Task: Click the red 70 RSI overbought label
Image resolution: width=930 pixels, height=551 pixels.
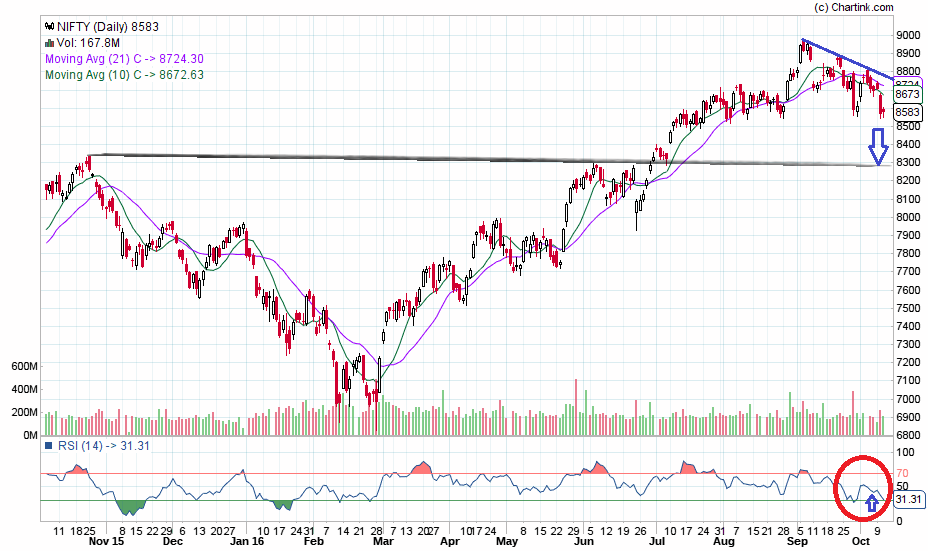Action: tap(902, 473)
